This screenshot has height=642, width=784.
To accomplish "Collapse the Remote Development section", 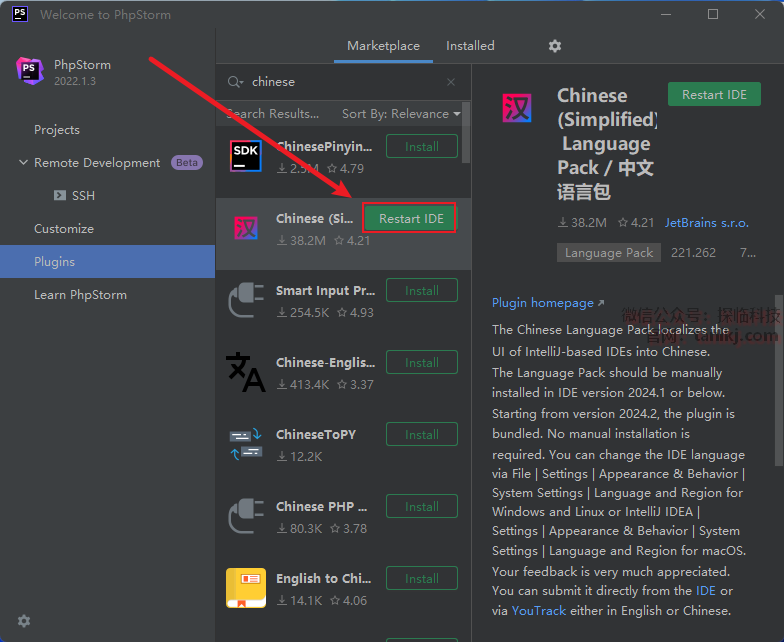I will [23, 162].
